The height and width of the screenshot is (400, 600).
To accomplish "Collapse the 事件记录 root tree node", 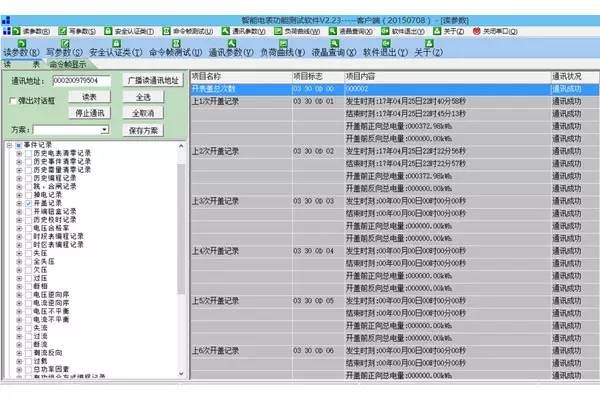I will [x=9, y=145].
